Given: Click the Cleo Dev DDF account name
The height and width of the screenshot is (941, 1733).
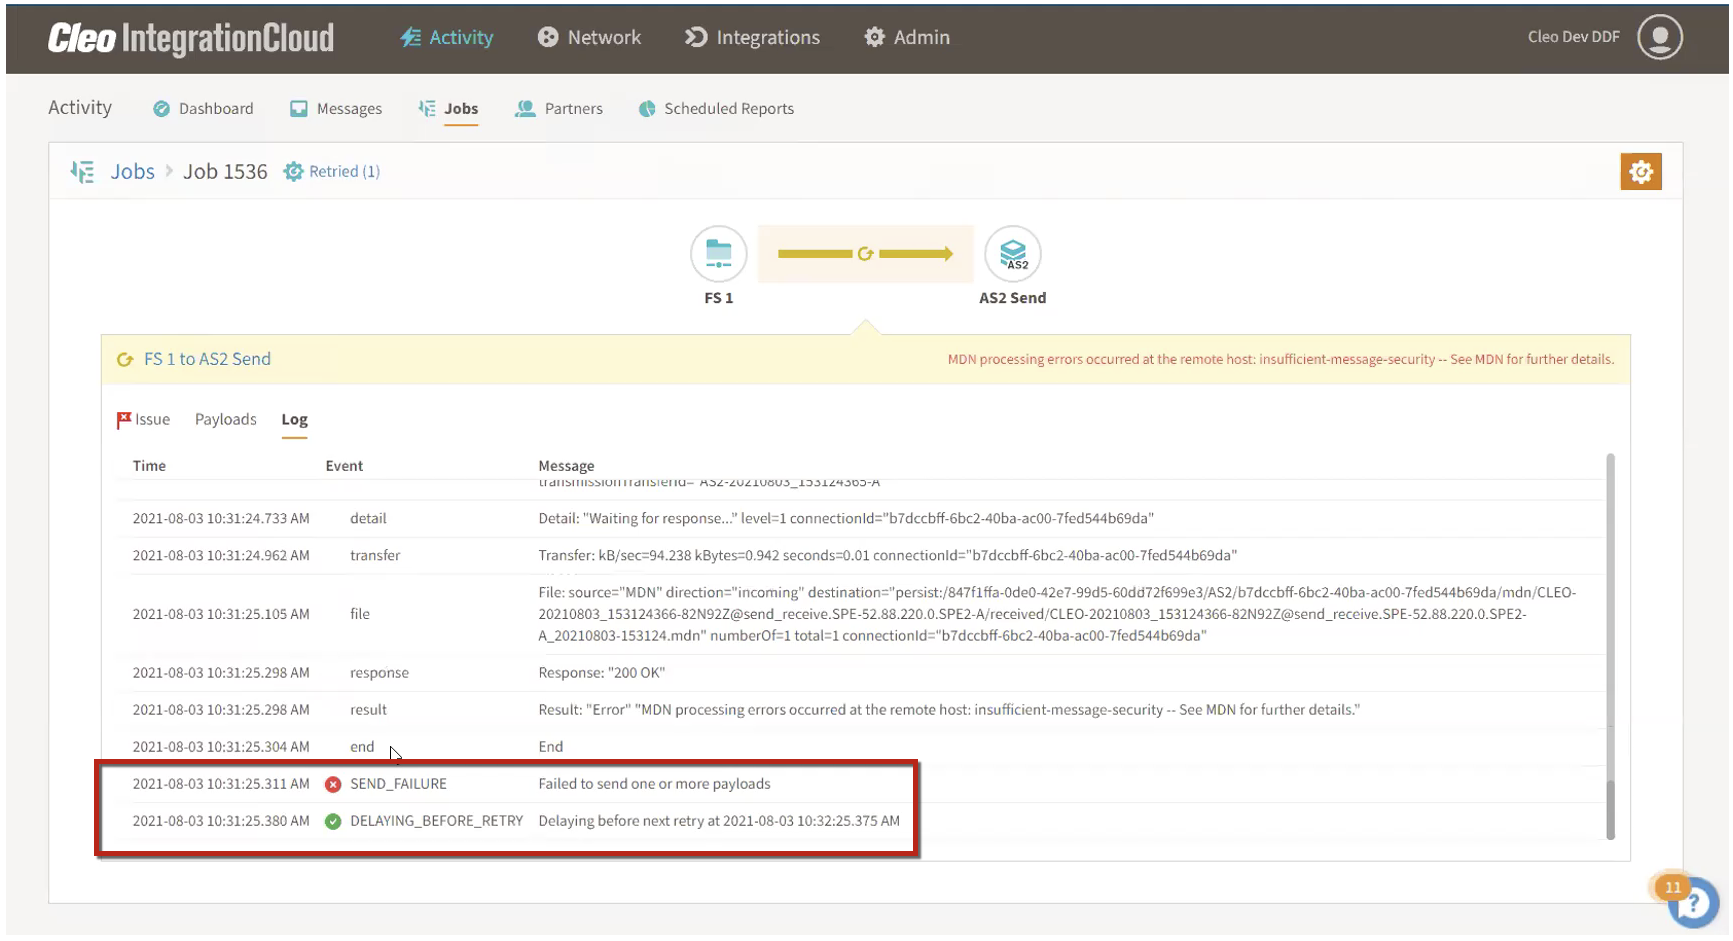Looking at the screenshot, I should (1573, 37).
